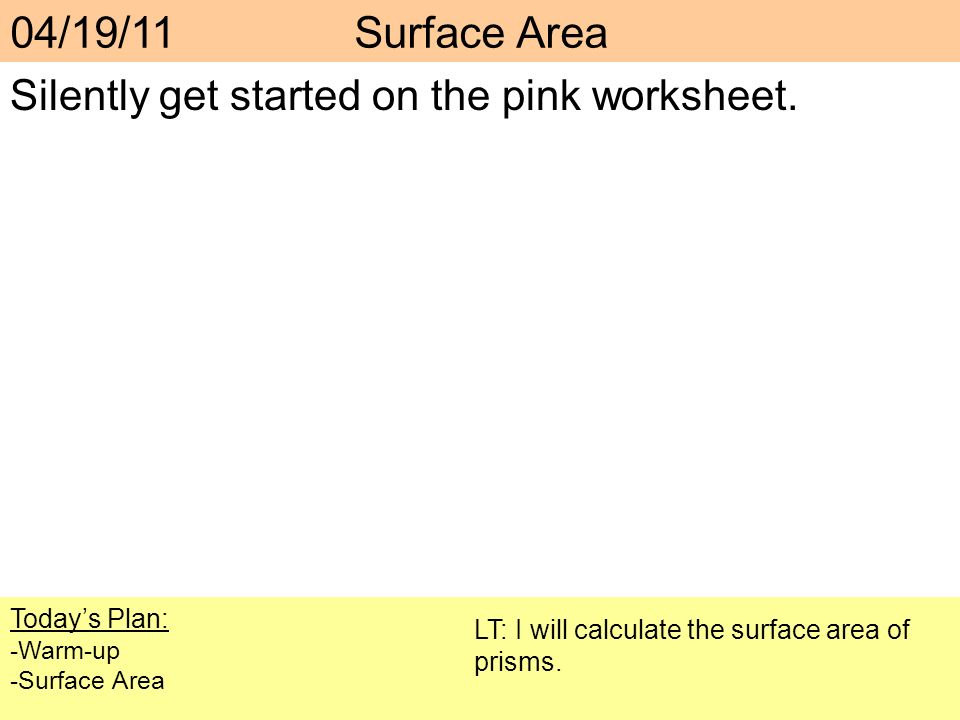Select the -Warm-up plan item
Screen dimensions: 960x720
(65, 651)
